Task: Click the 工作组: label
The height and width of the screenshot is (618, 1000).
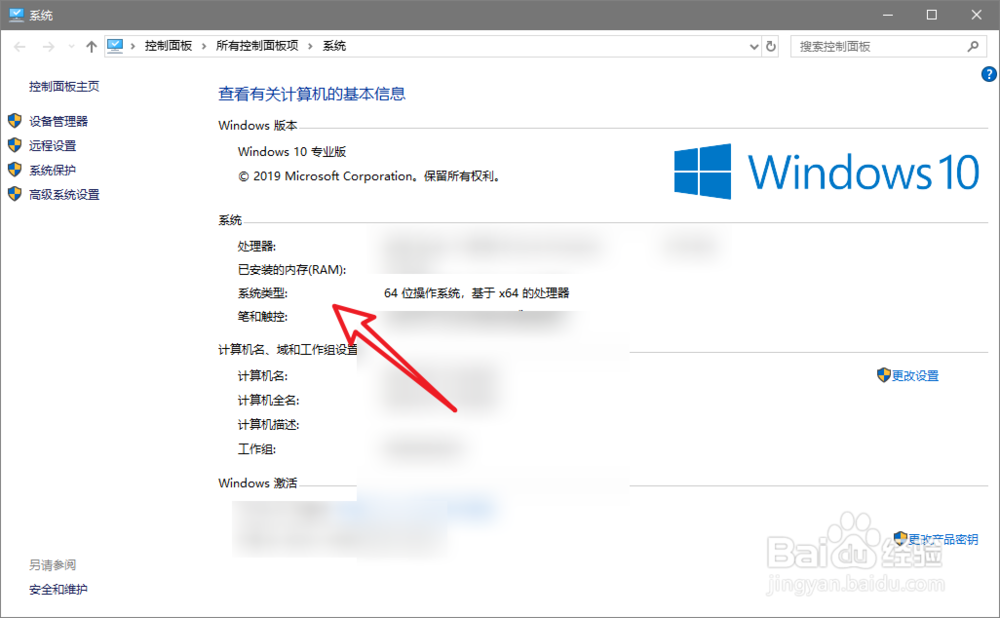Action: pos(257,450)
